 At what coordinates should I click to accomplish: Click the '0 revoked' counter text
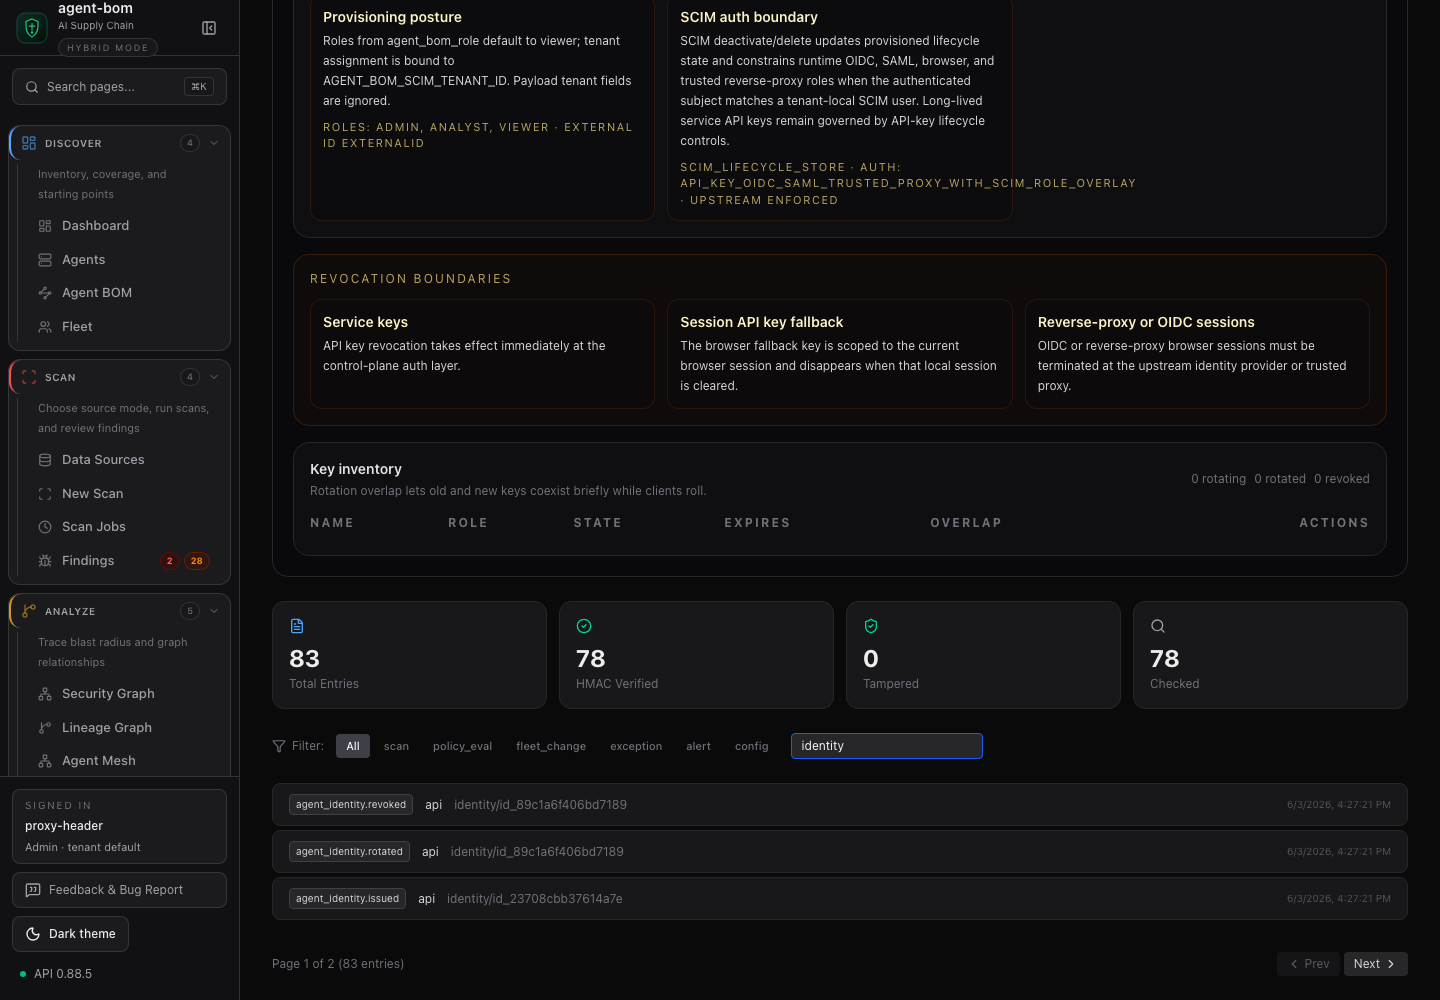click(1342, 479)
